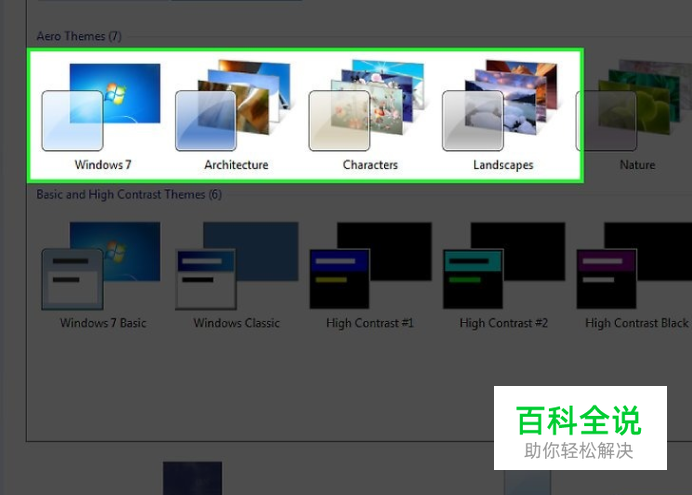
Task: Select the High Contrast #2 theme
Action: (x=504, y=275)
